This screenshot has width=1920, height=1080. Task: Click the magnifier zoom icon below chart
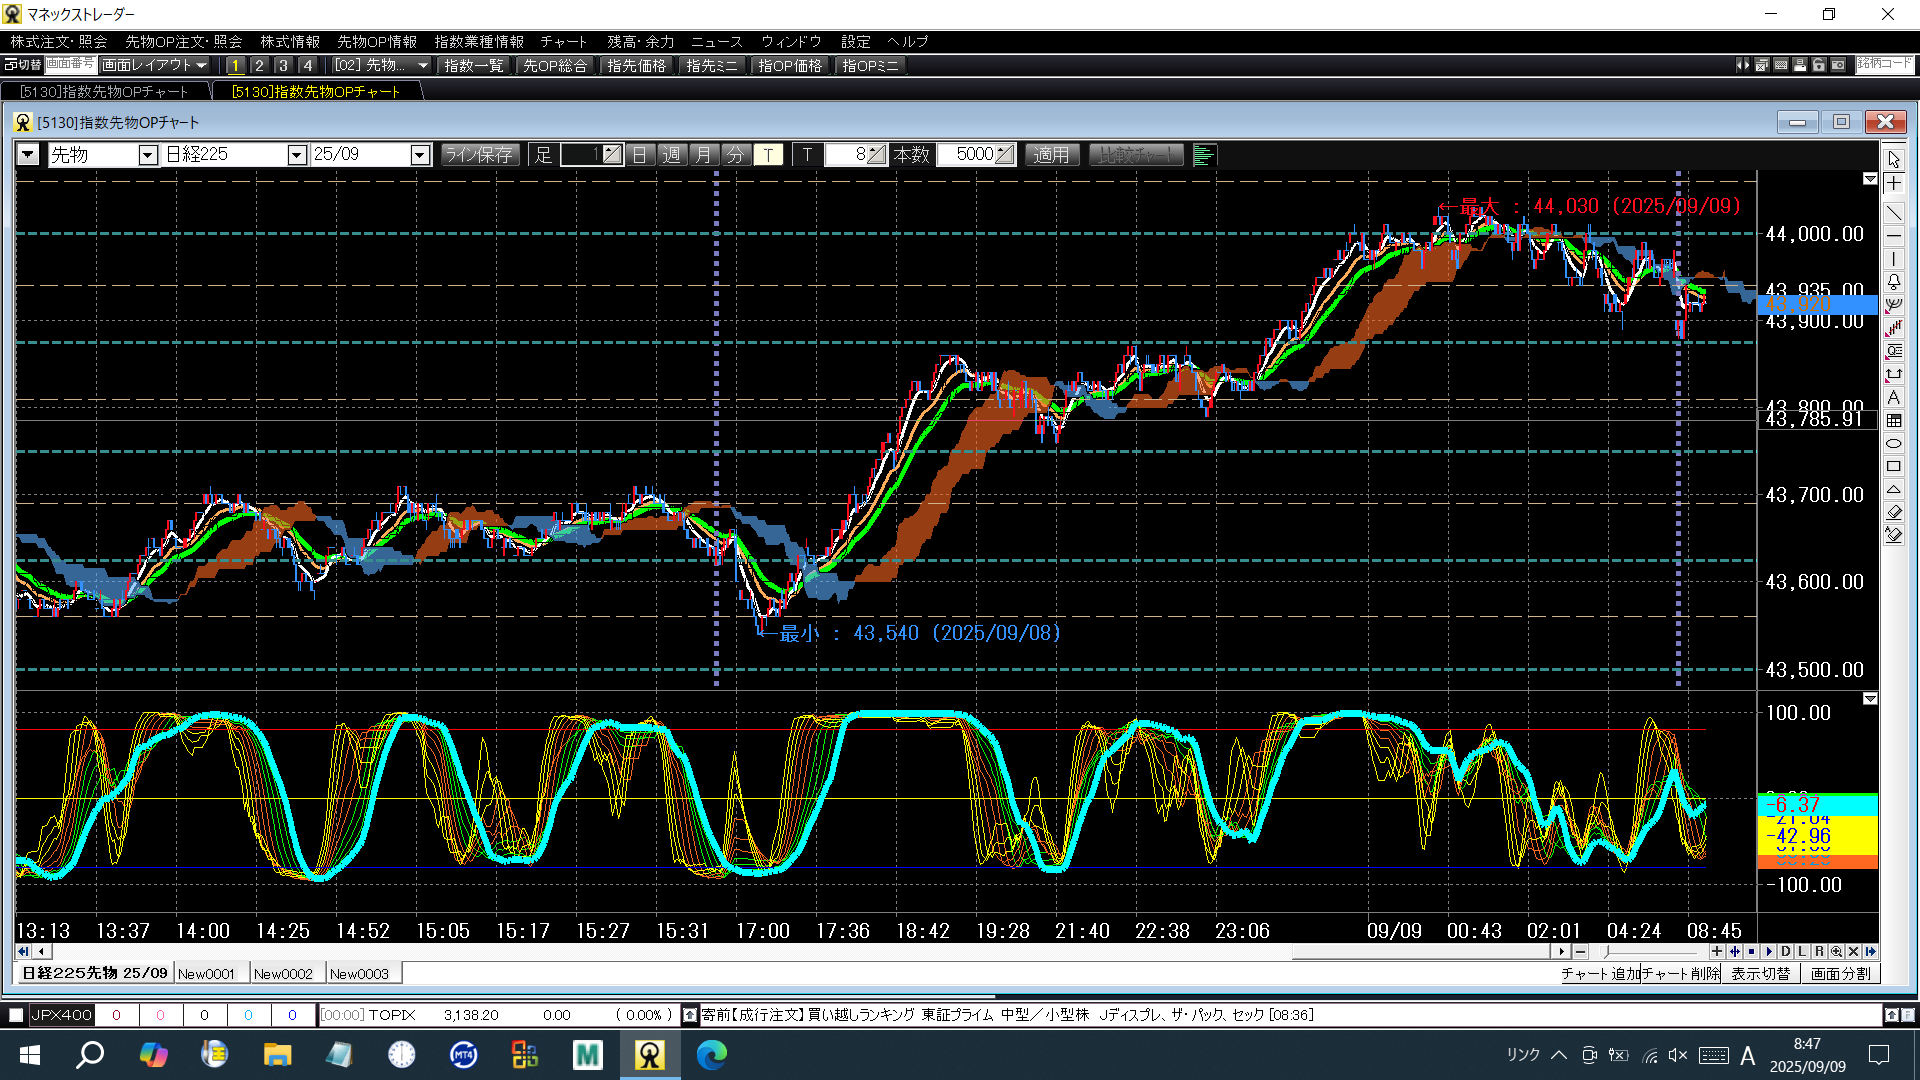pos(1836,952)
